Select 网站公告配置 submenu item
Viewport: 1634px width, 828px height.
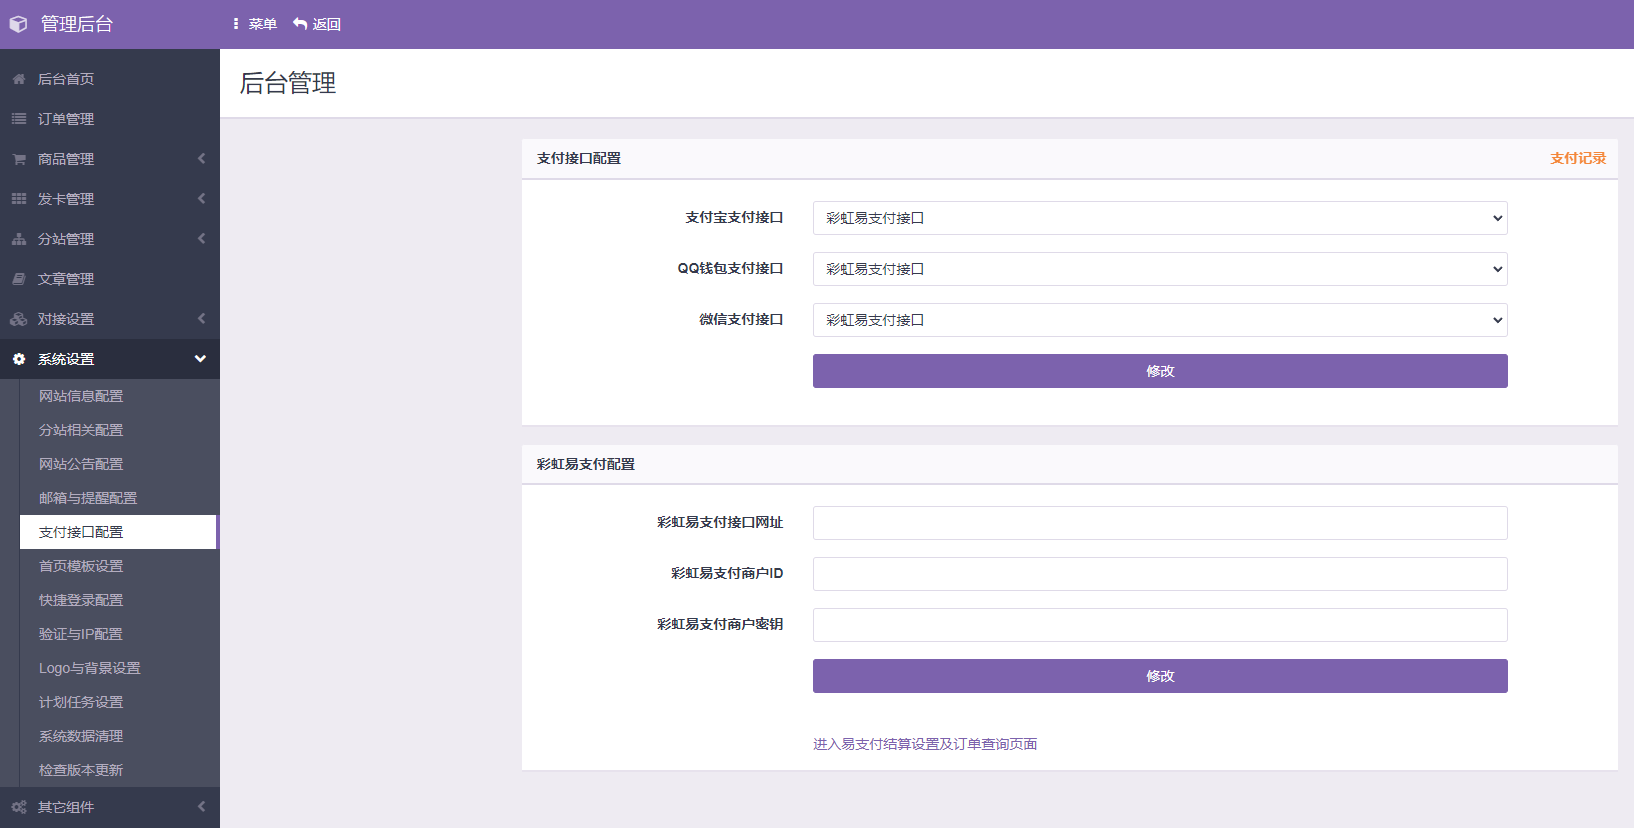coord(118,464)
